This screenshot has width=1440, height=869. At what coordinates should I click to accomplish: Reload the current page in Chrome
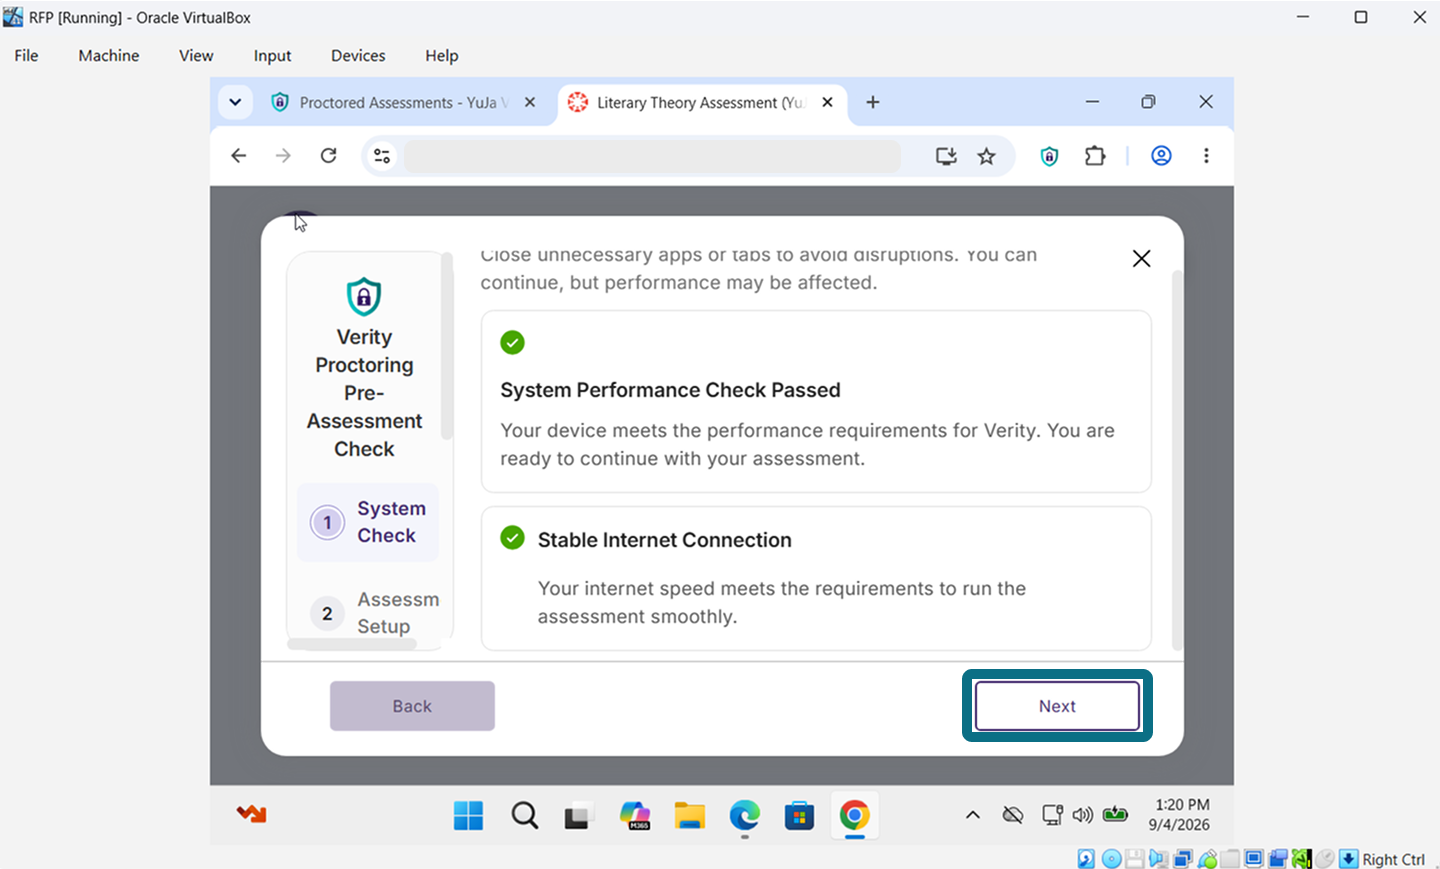(328, 155)
